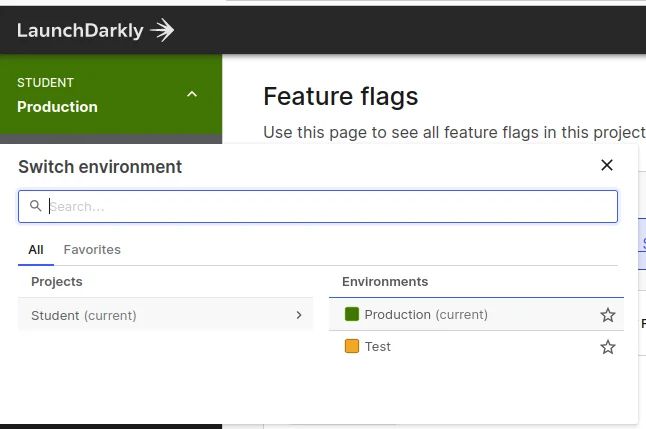Click the LaunchDarkly logo arrow icon
Screen dimensions: 646x429
(x=162, y=30)
